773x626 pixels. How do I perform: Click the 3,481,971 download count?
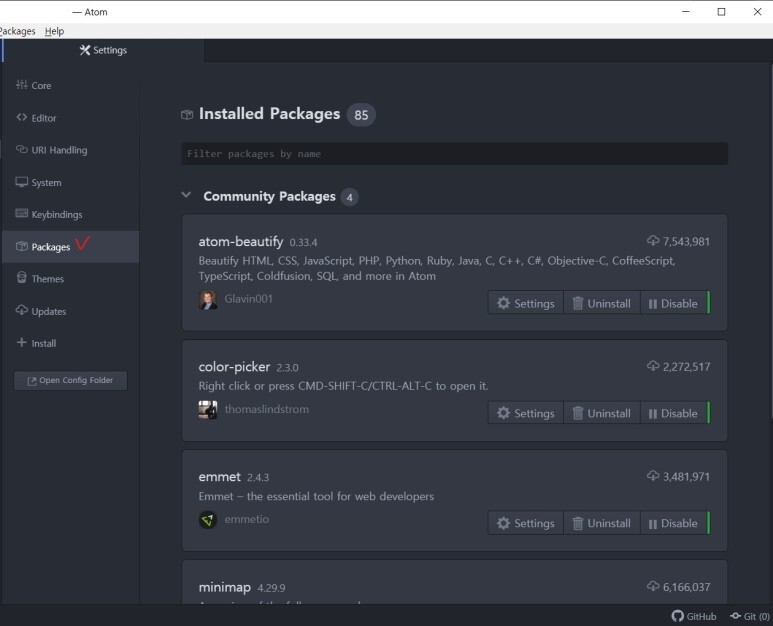coord(686,477)
